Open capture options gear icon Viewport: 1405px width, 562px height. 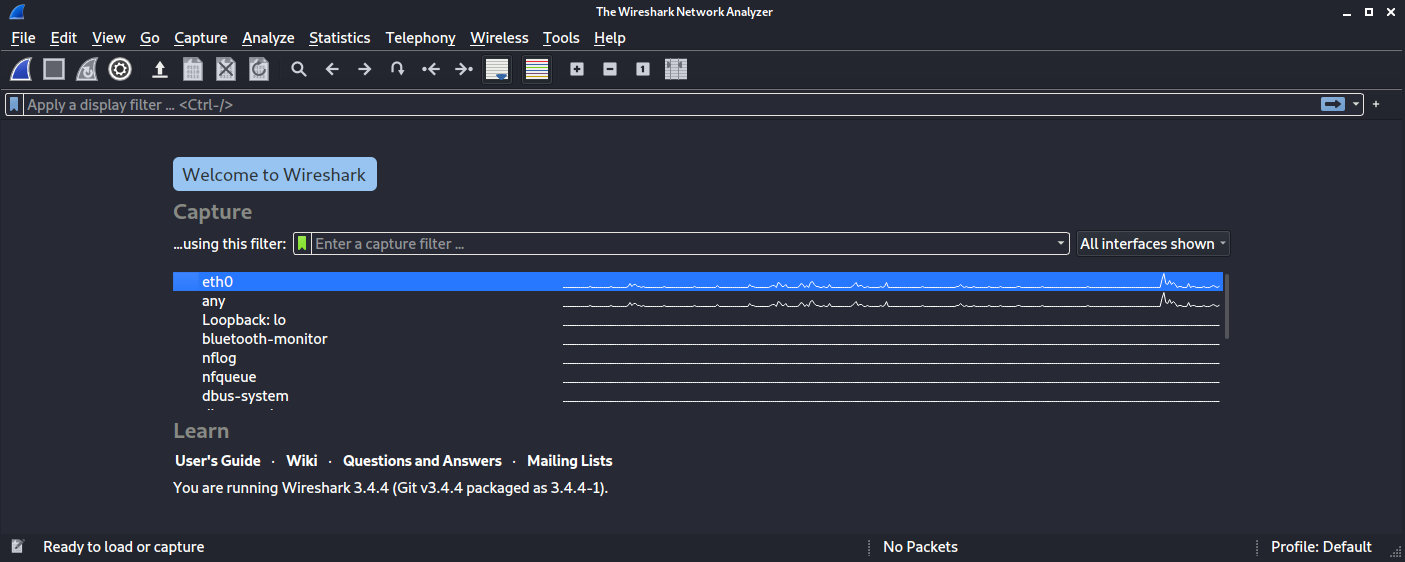click(120, 69)
